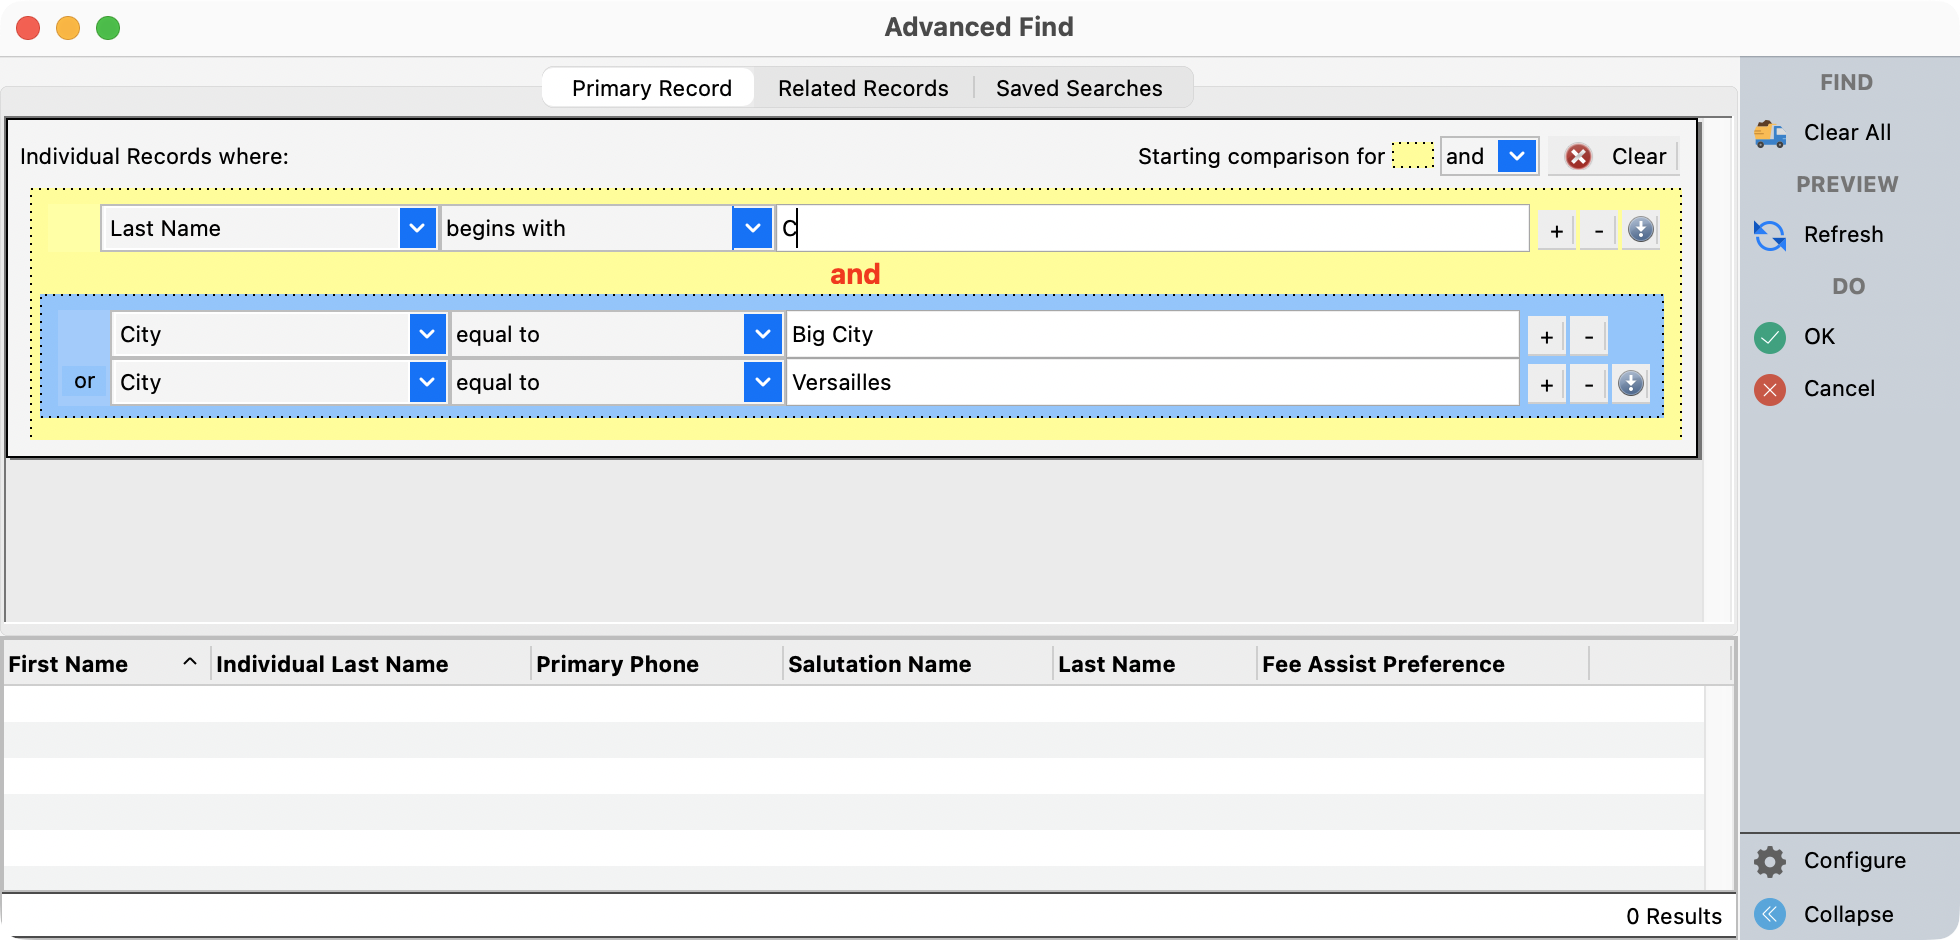
Task: Add a condition after the Last Name row
Action: click(1556, 231)
